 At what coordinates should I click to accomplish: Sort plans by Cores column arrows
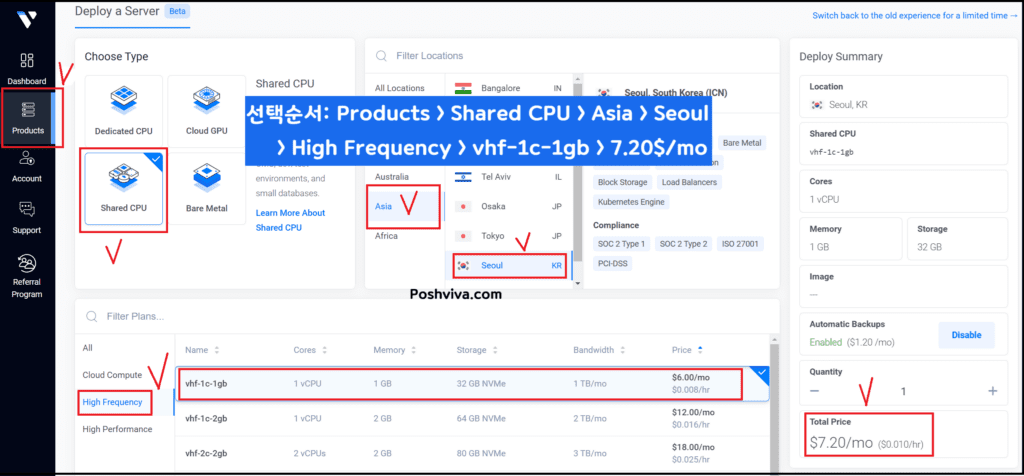pos(324,350)
